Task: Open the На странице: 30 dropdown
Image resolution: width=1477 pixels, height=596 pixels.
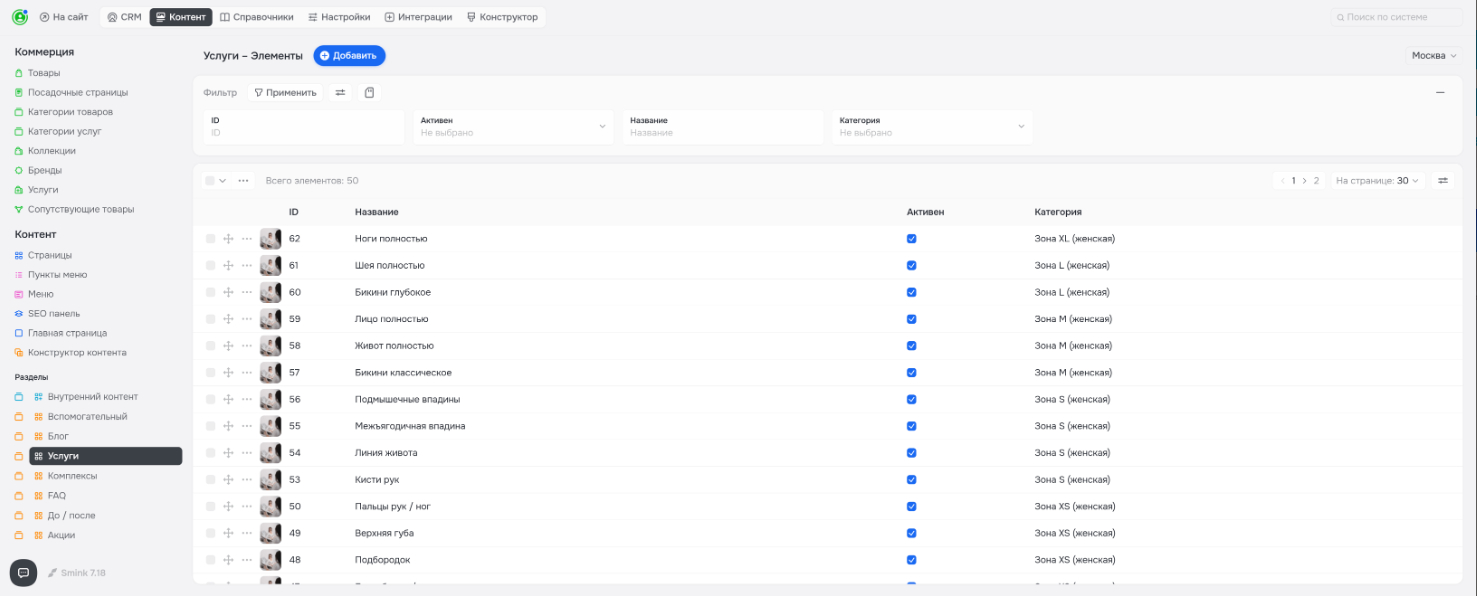Action: click(1377, 181)
